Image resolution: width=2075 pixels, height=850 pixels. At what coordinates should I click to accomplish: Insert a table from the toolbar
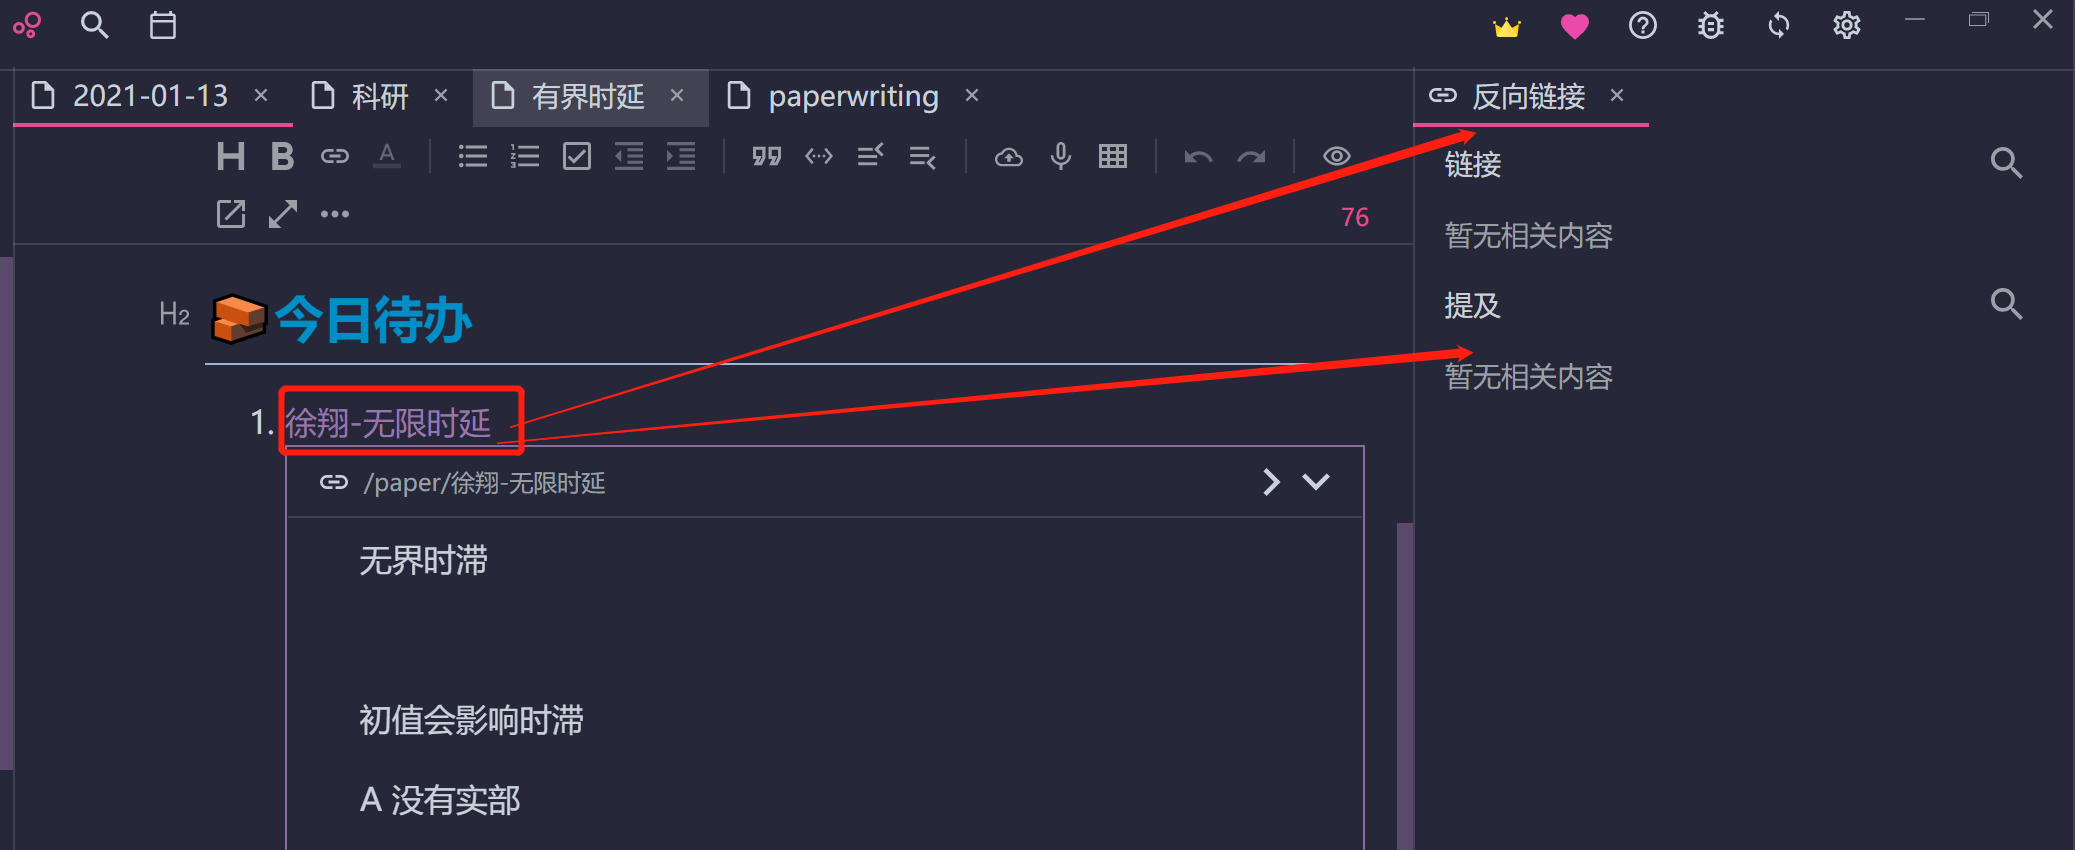tap(1113, 156)
